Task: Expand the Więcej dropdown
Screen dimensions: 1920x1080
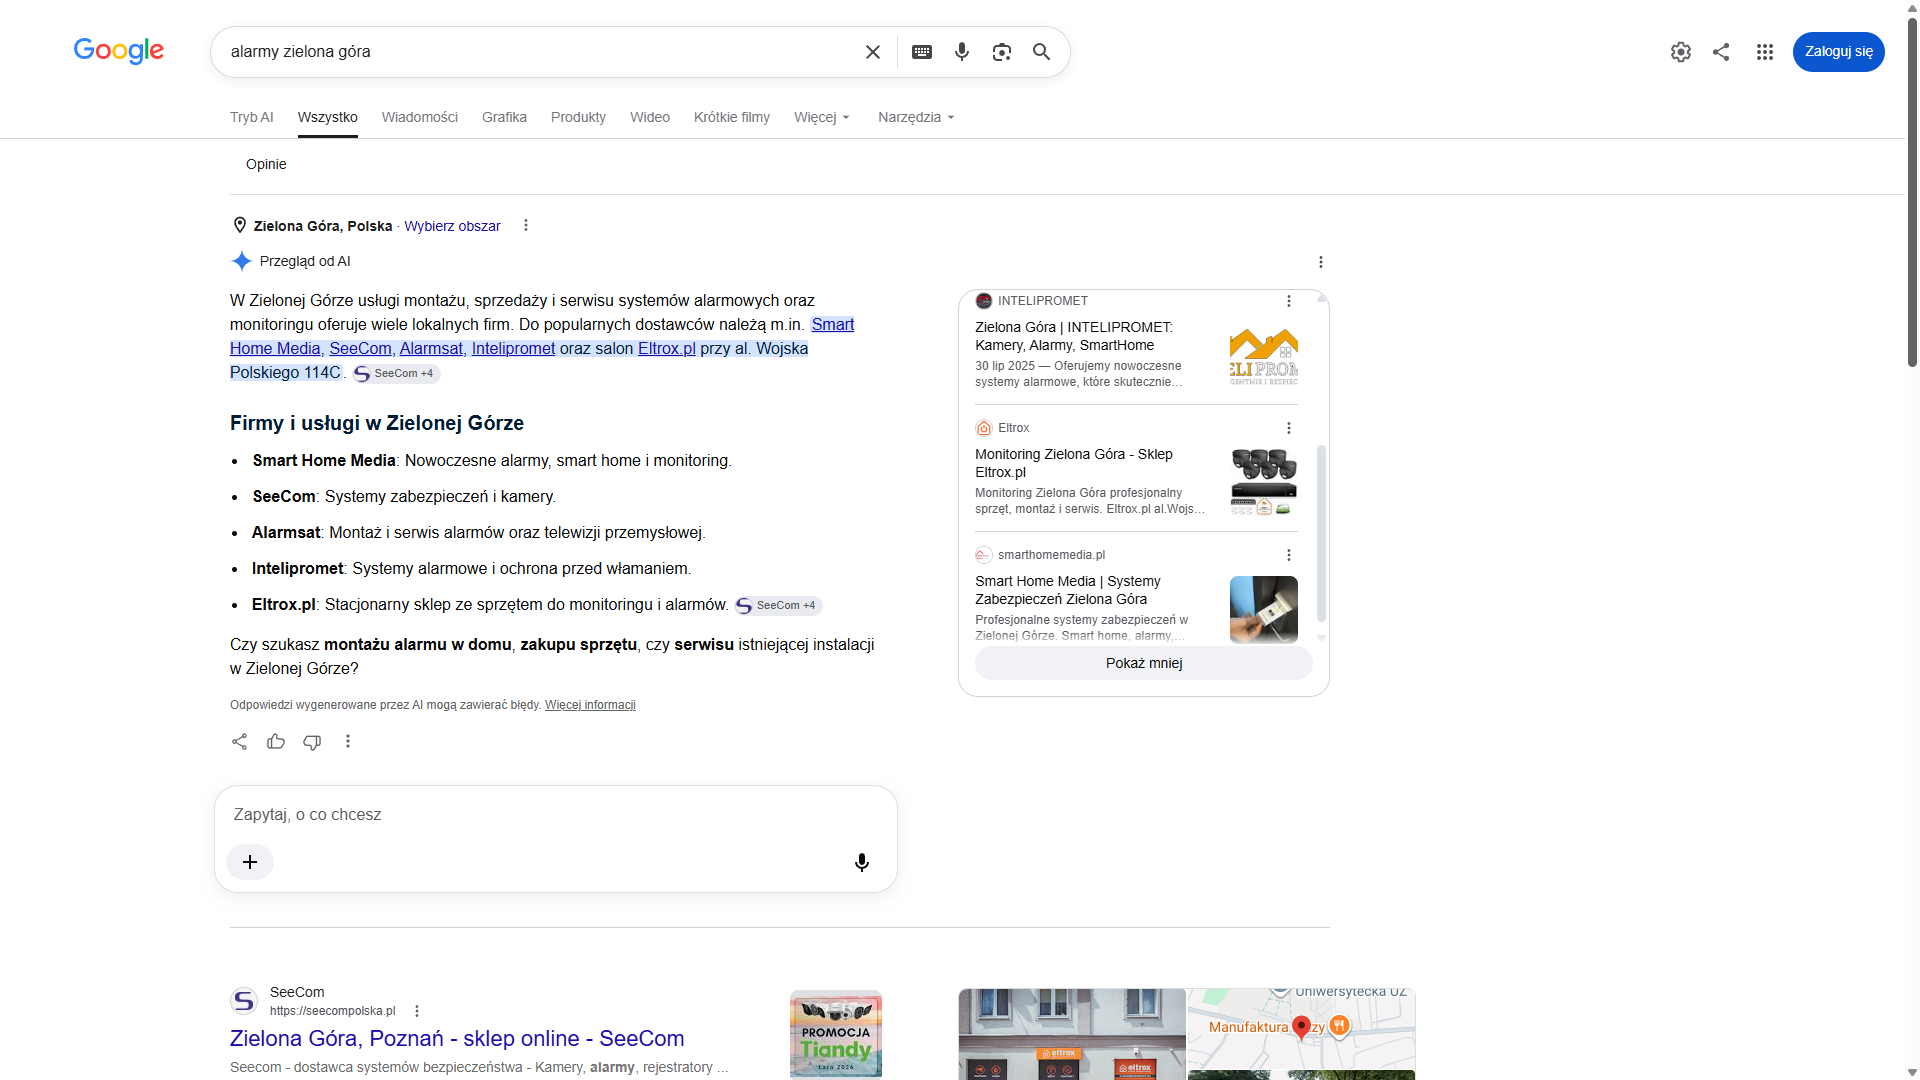Action: tap(822, 117)
